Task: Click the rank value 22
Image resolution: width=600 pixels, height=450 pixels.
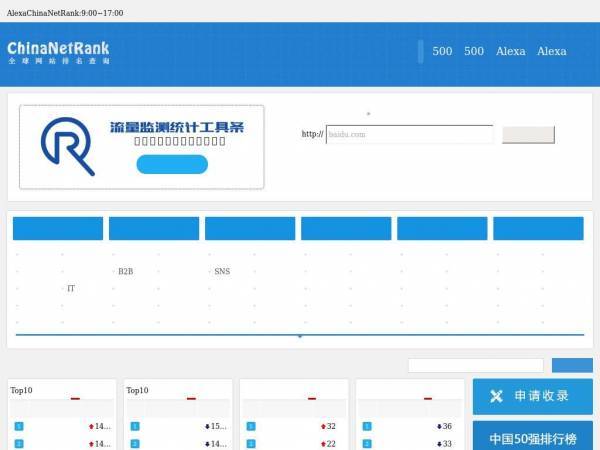Action: tap(331, 444)
